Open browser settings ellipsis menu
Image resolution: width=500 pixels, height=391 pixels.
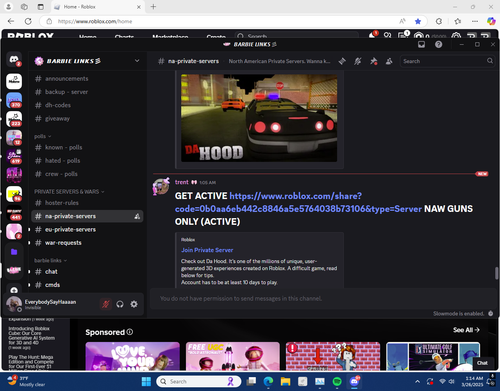475,21
